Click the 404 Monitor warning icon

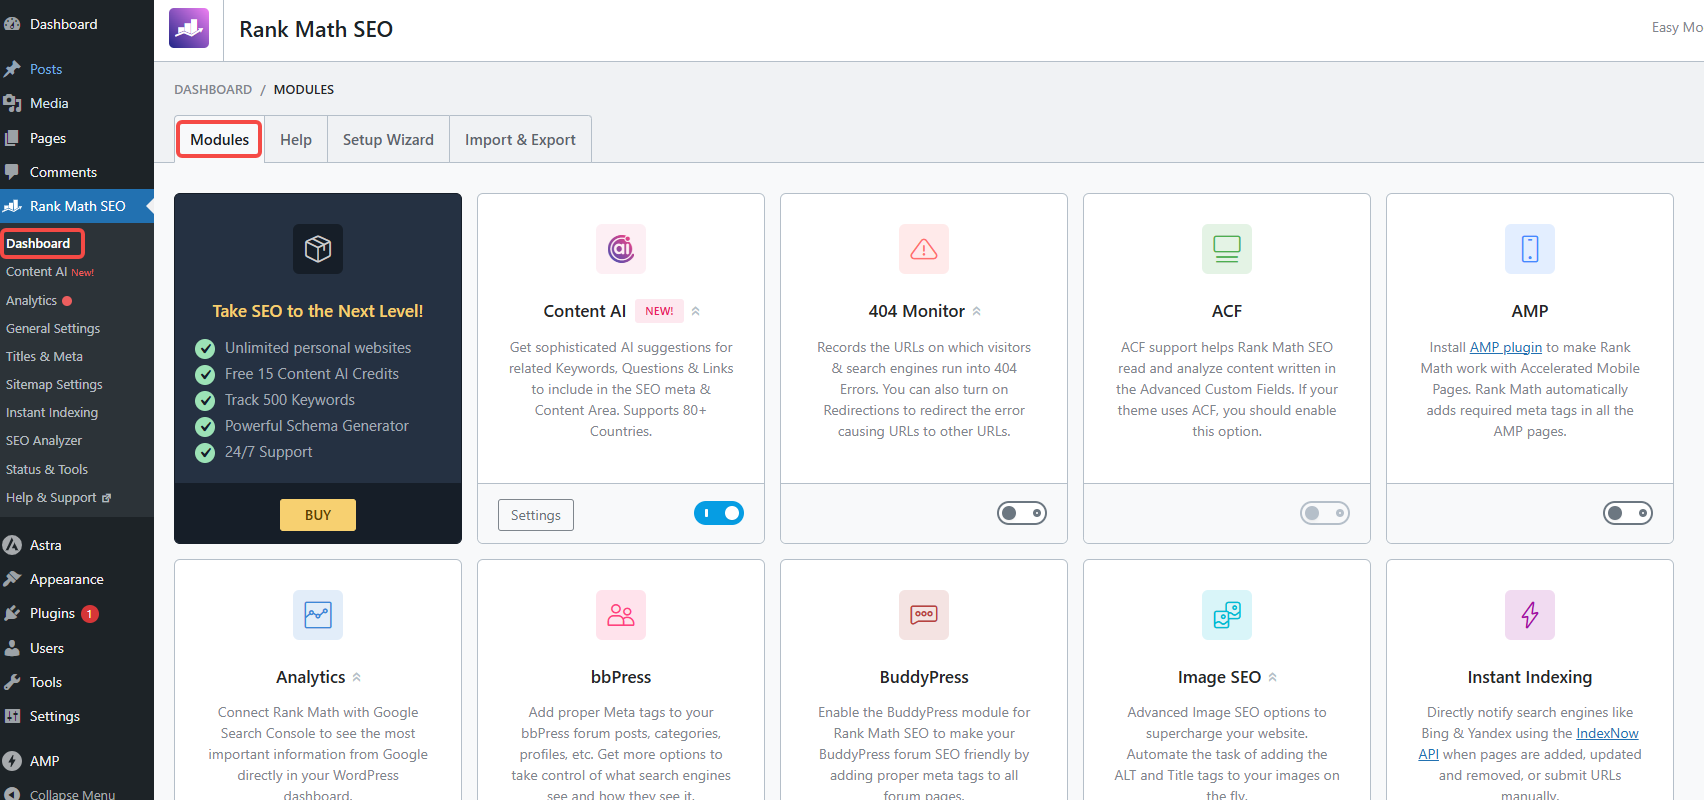pos(923,249)
